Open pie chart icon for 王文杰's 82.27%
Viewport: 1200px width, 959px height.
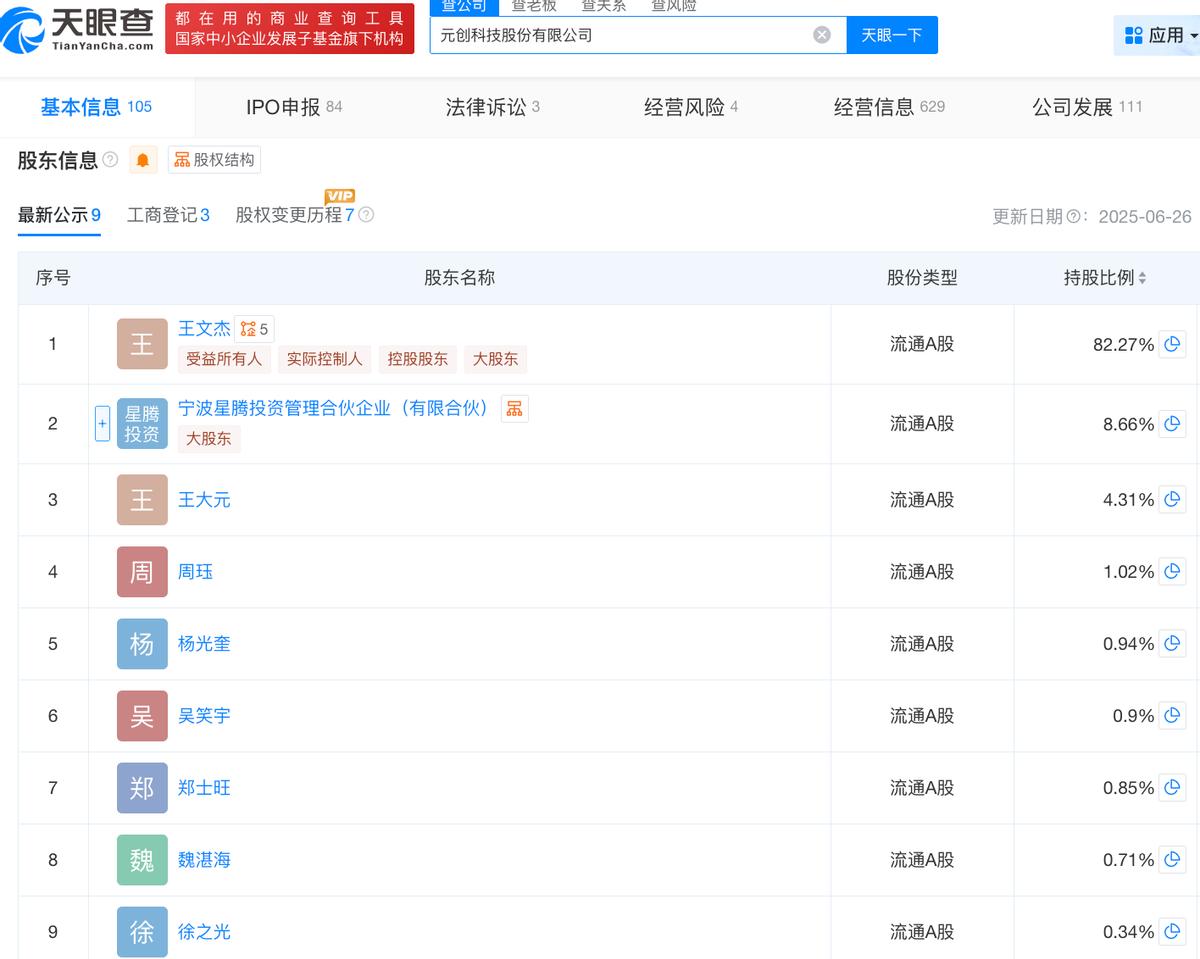(1172, 344)
